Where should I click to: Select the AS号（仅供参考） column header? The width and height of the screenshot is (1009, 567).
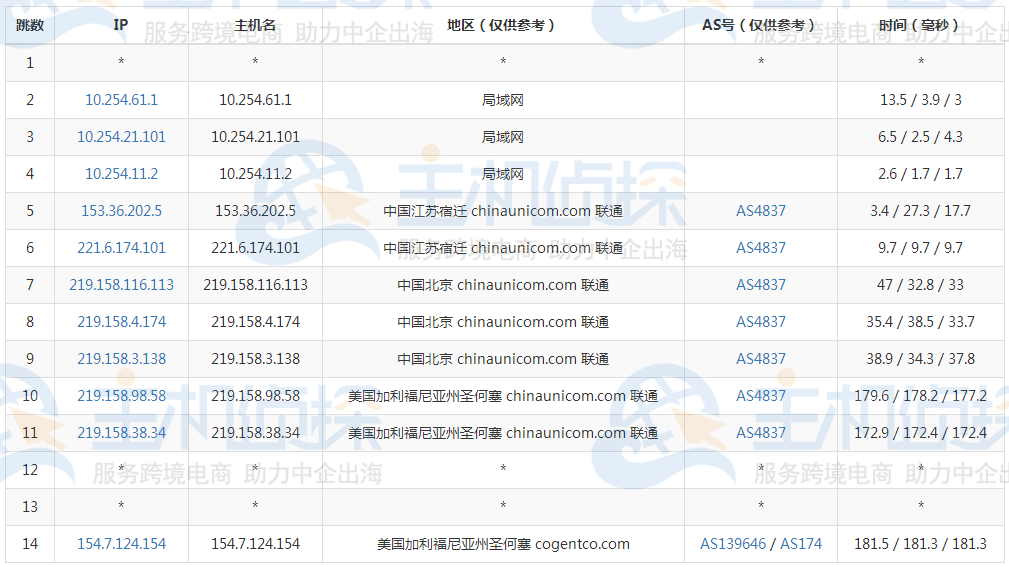click(x=761, y=26)
